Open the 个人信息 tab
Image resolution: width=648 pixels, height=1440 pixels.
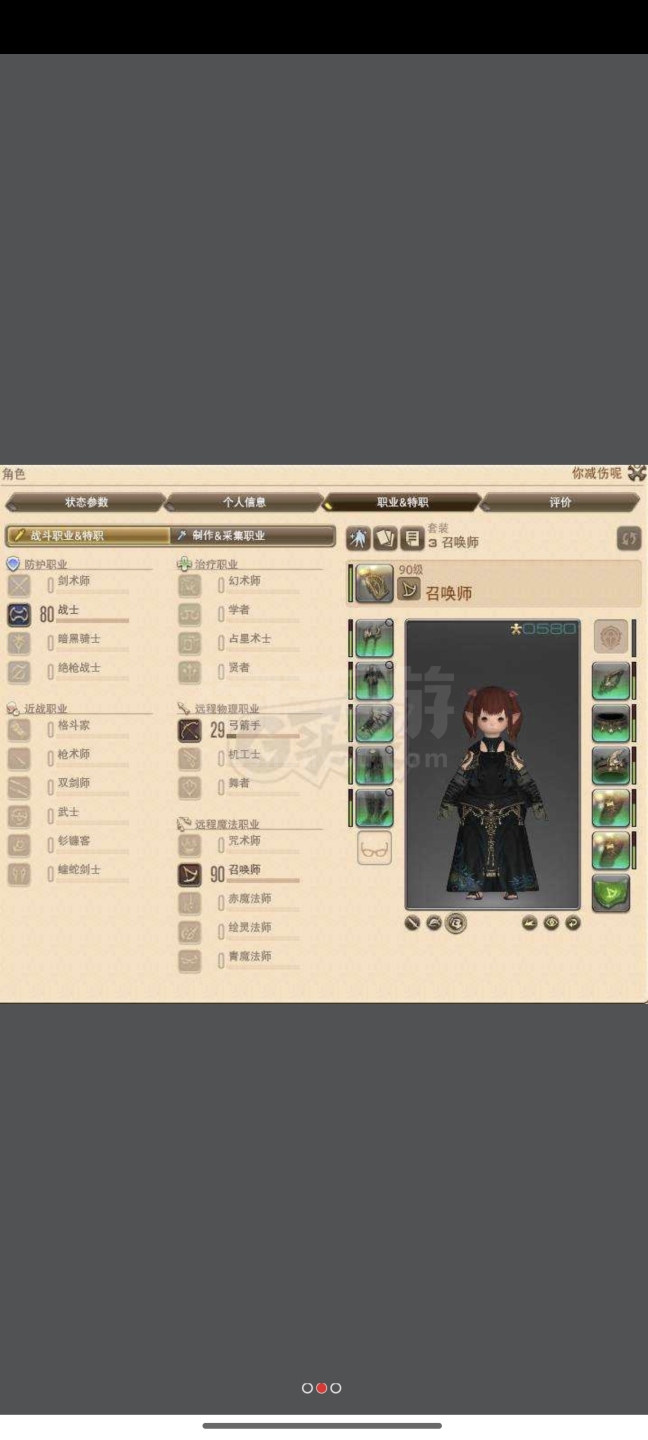[x=244, y=502]
